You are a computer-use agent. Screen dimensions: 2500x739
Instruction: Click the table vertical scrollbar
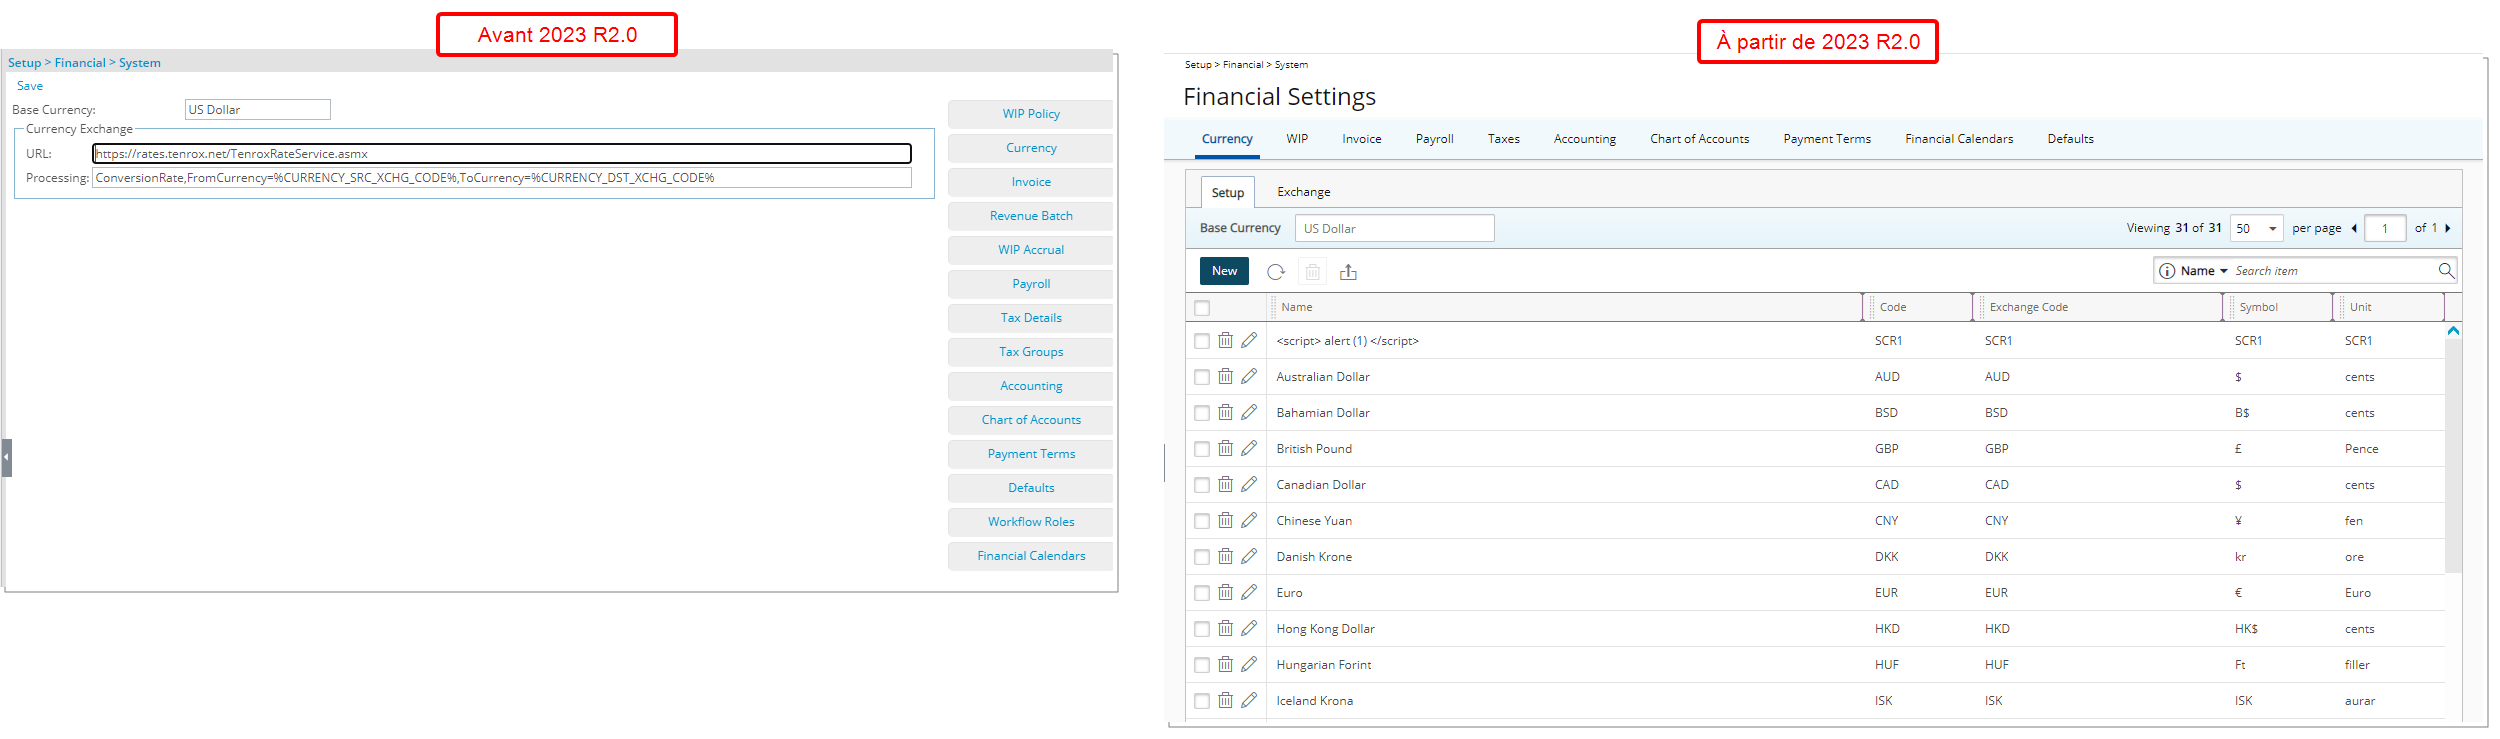[2453, 455]
